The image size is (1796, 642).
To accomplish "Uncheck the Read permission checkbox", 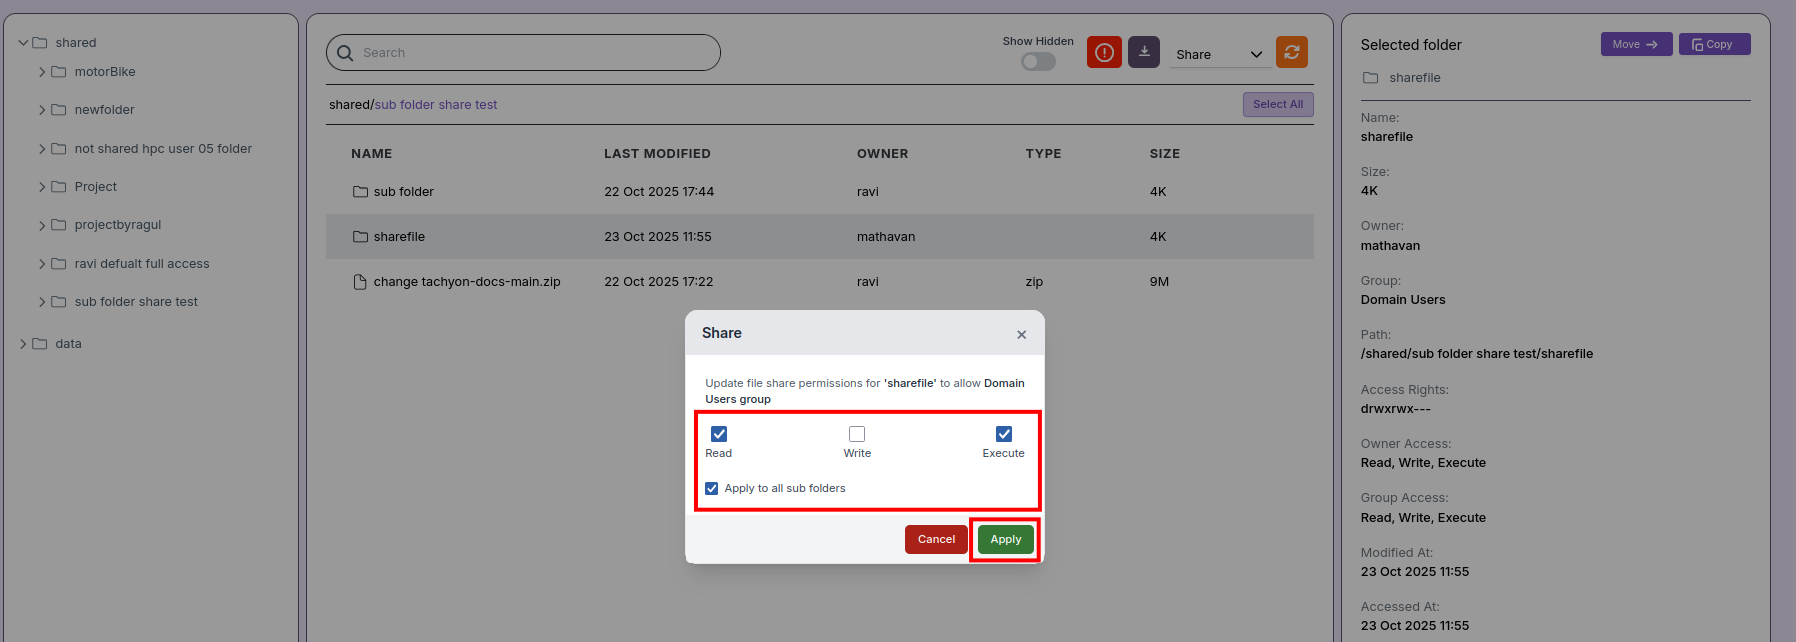I will tap(719, 434).
